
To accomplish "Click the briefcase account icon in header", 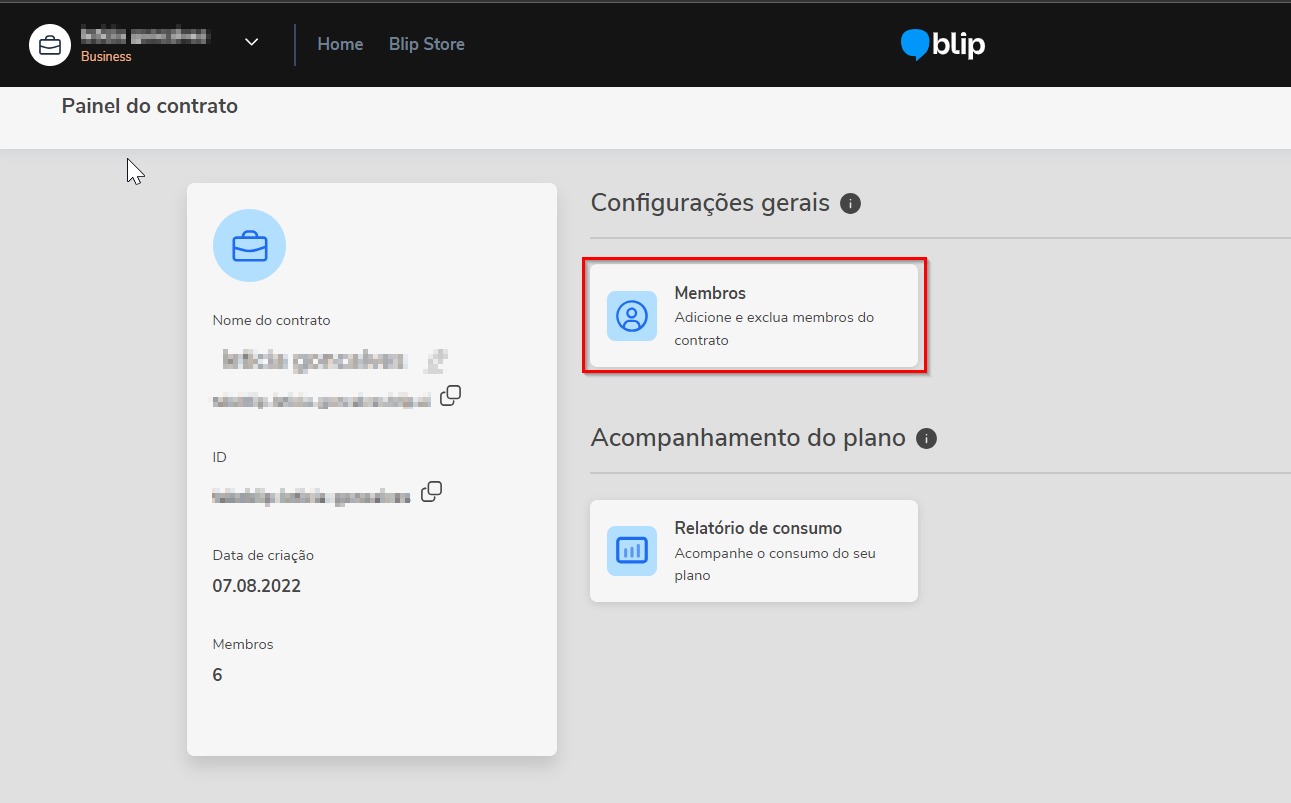I will 50,45.
